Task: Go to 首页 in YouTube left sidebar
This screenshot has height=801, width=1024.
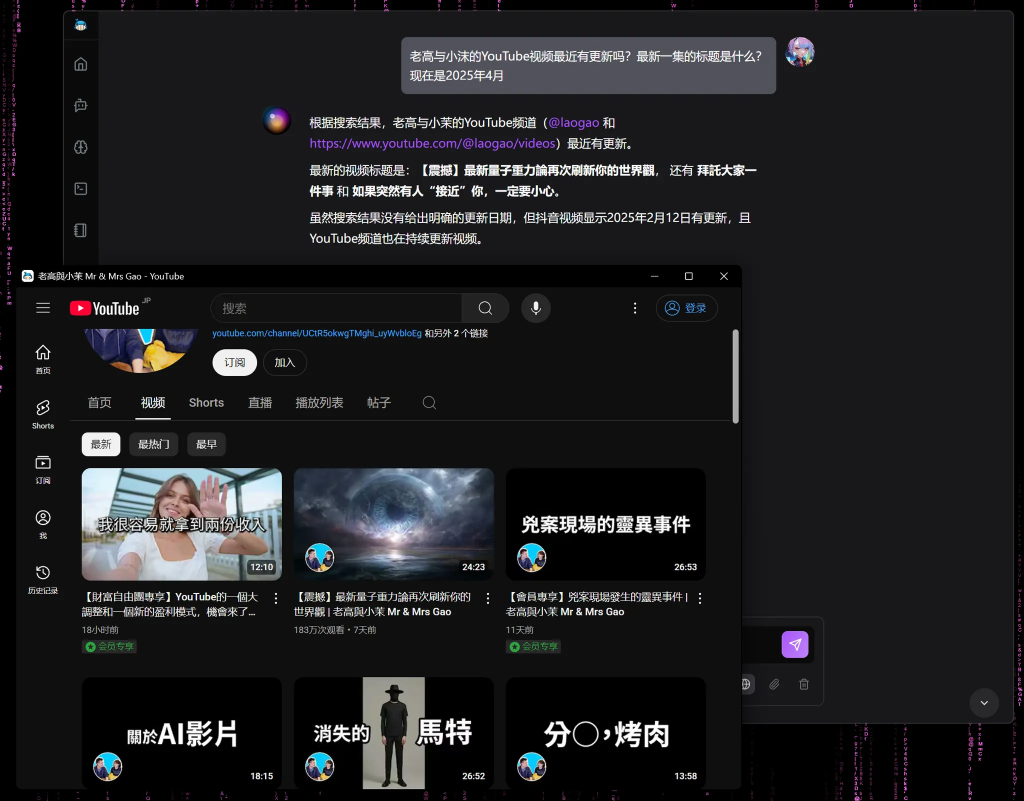Action: (43, 359)
